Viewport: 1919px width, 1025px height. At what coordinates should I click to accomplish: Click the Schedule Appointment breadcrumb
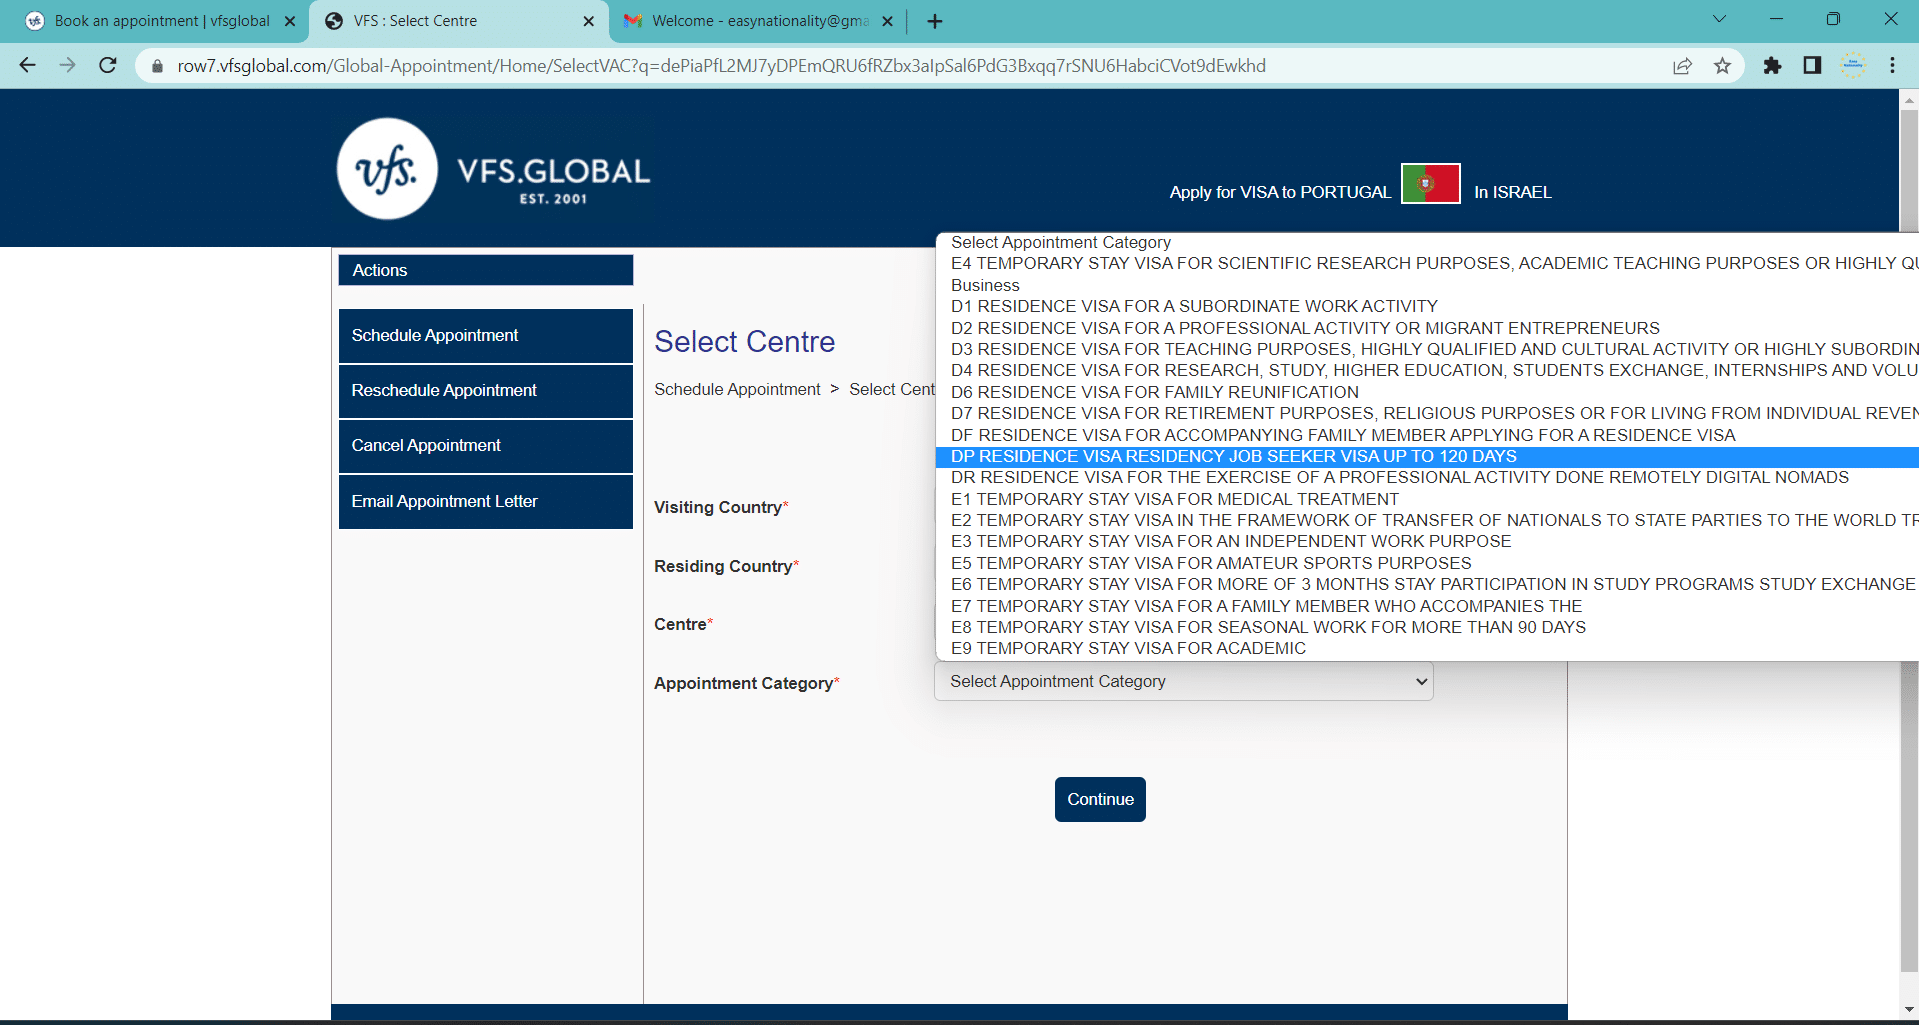click(737, 389)
